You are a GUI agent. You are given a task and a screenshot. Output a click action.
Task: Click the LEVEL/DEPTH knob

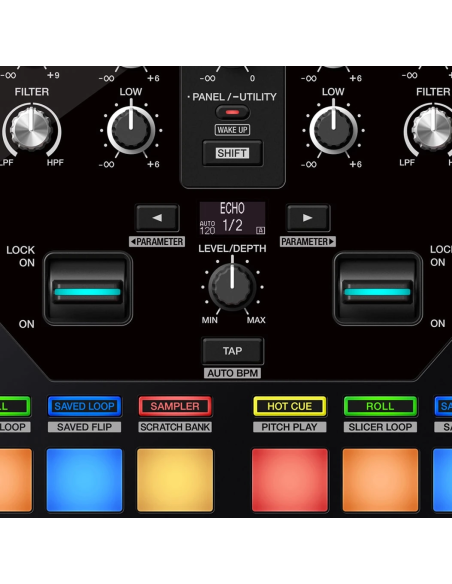[x=232, y=286]
